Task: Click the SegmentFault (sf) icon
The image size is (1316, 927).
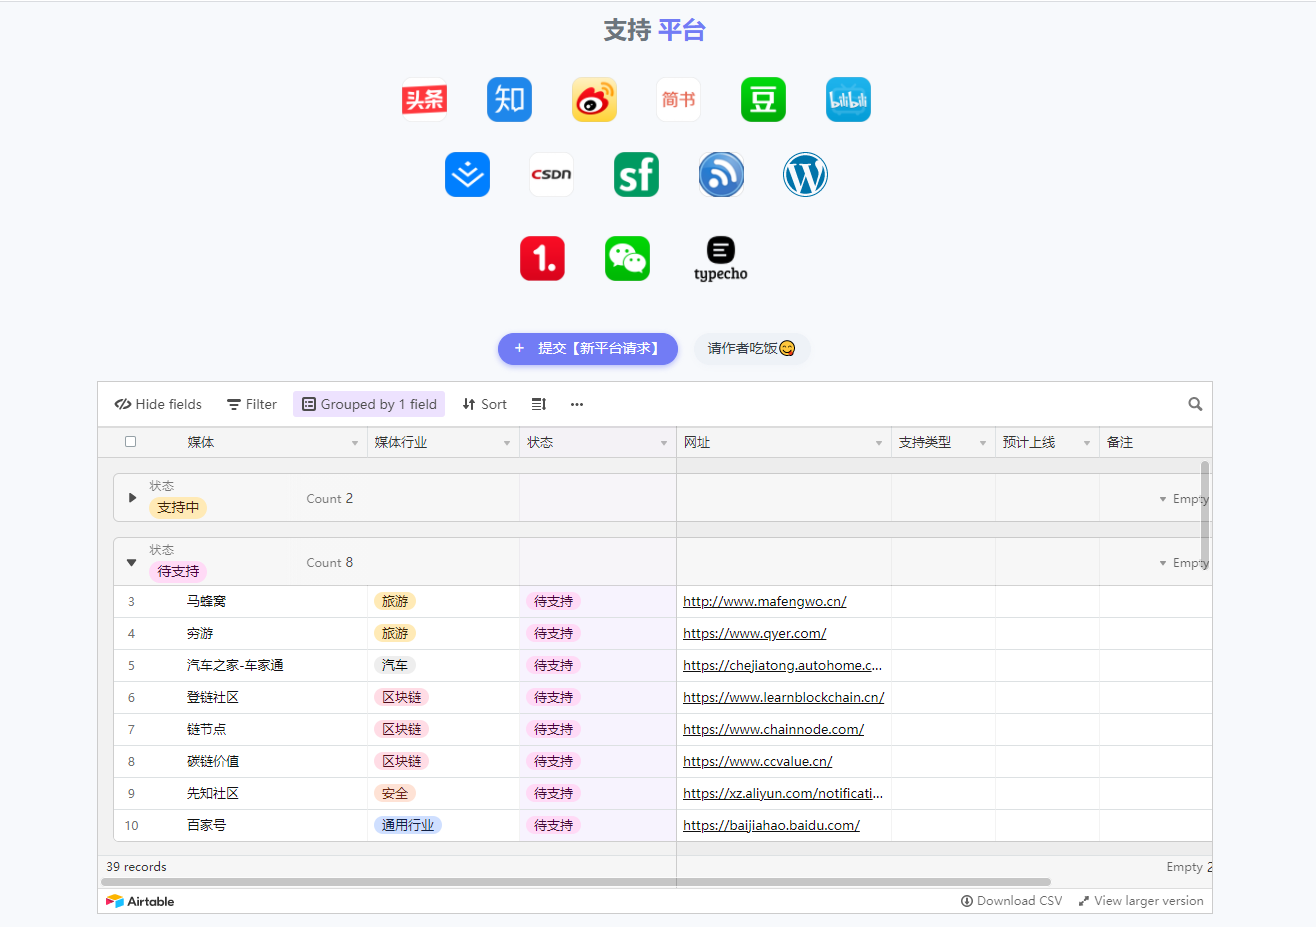Action: [x=636, y=175]
